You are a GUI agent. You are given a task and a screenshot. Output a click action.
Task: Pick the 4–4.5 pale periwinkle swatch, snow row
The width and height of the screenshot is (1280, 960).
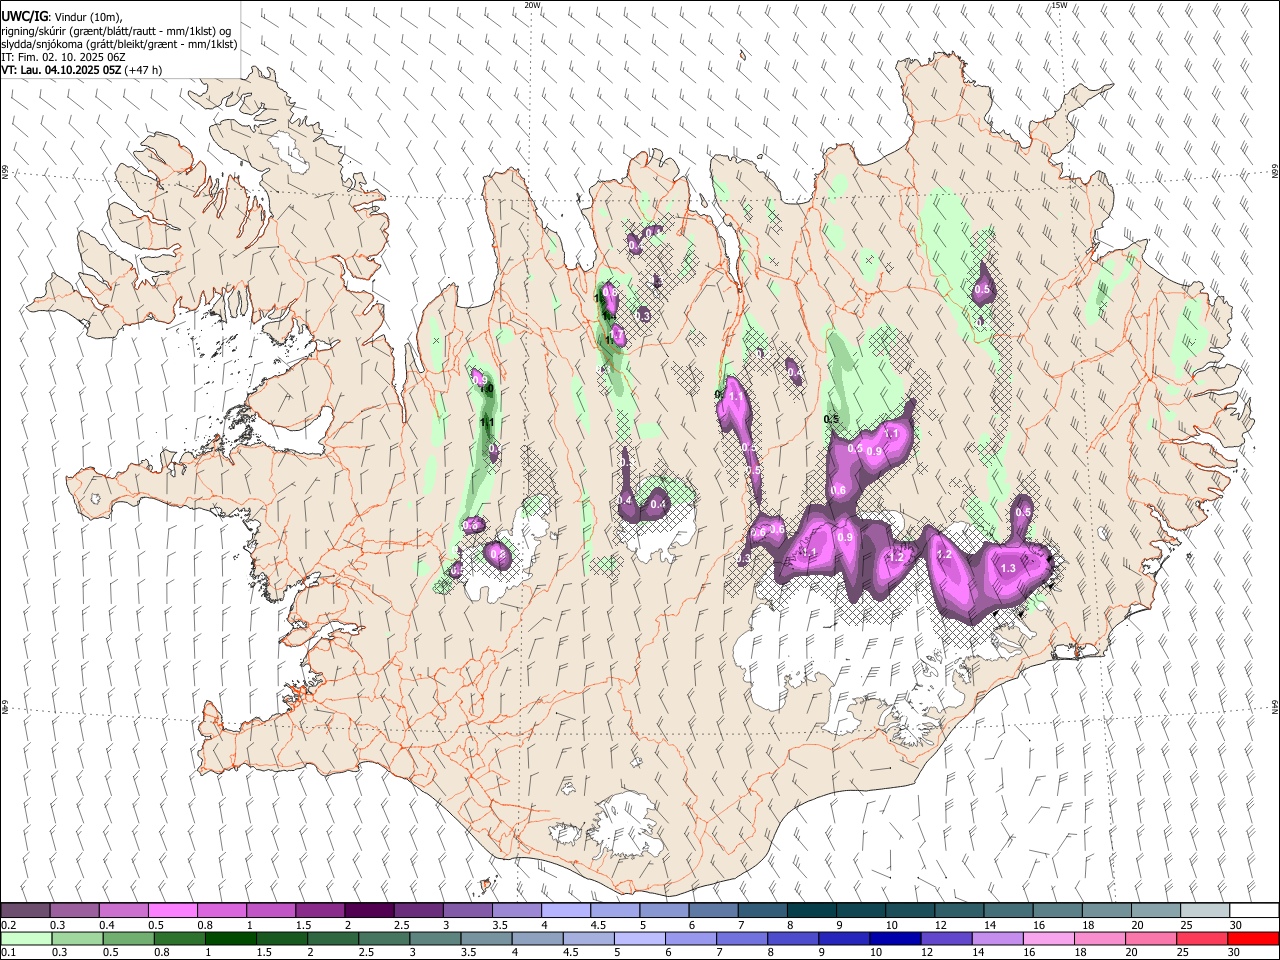click(566, 910)
